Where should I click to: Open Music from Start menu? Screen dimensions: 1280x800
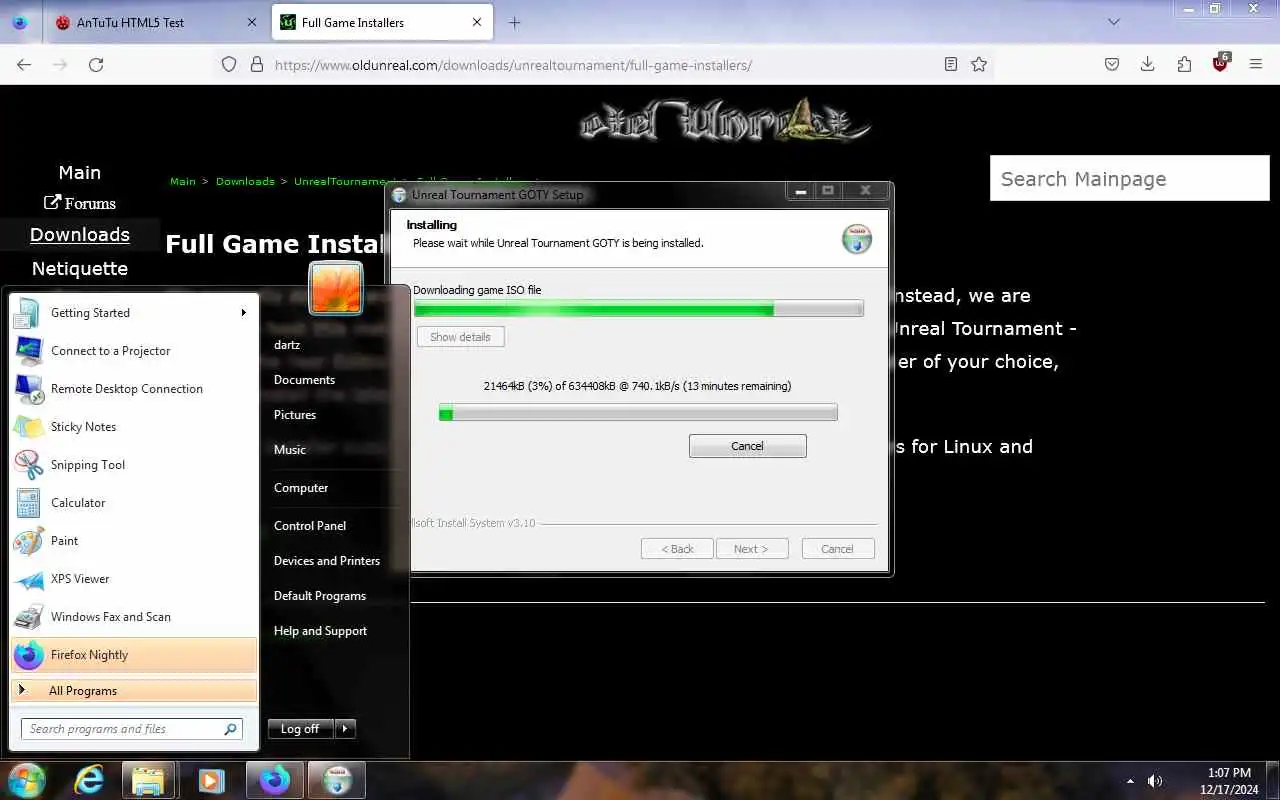[290, 450]
